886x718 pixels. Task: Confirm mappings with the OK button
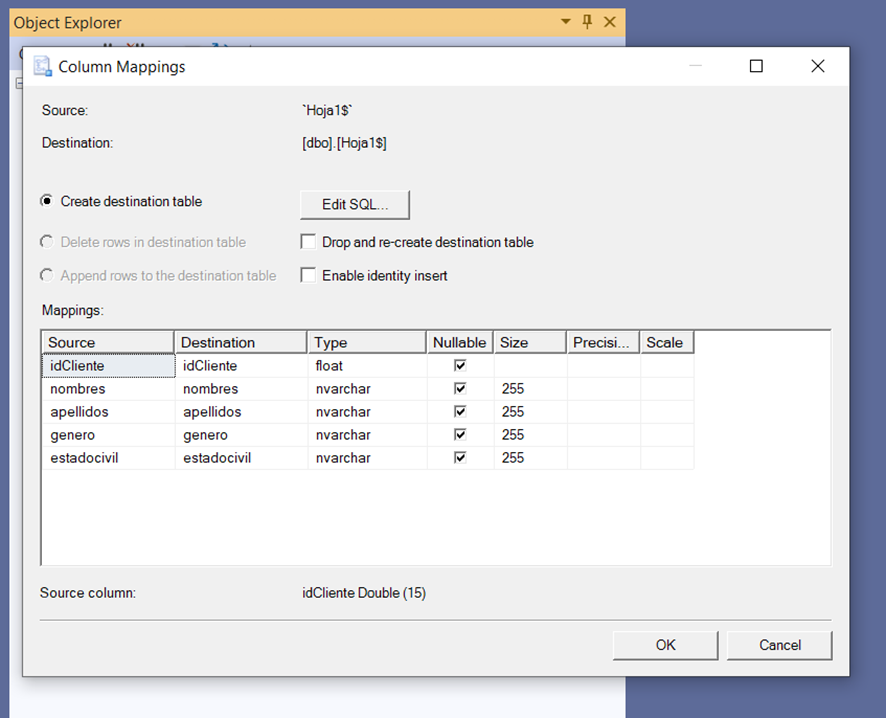[x=666, y=645]
